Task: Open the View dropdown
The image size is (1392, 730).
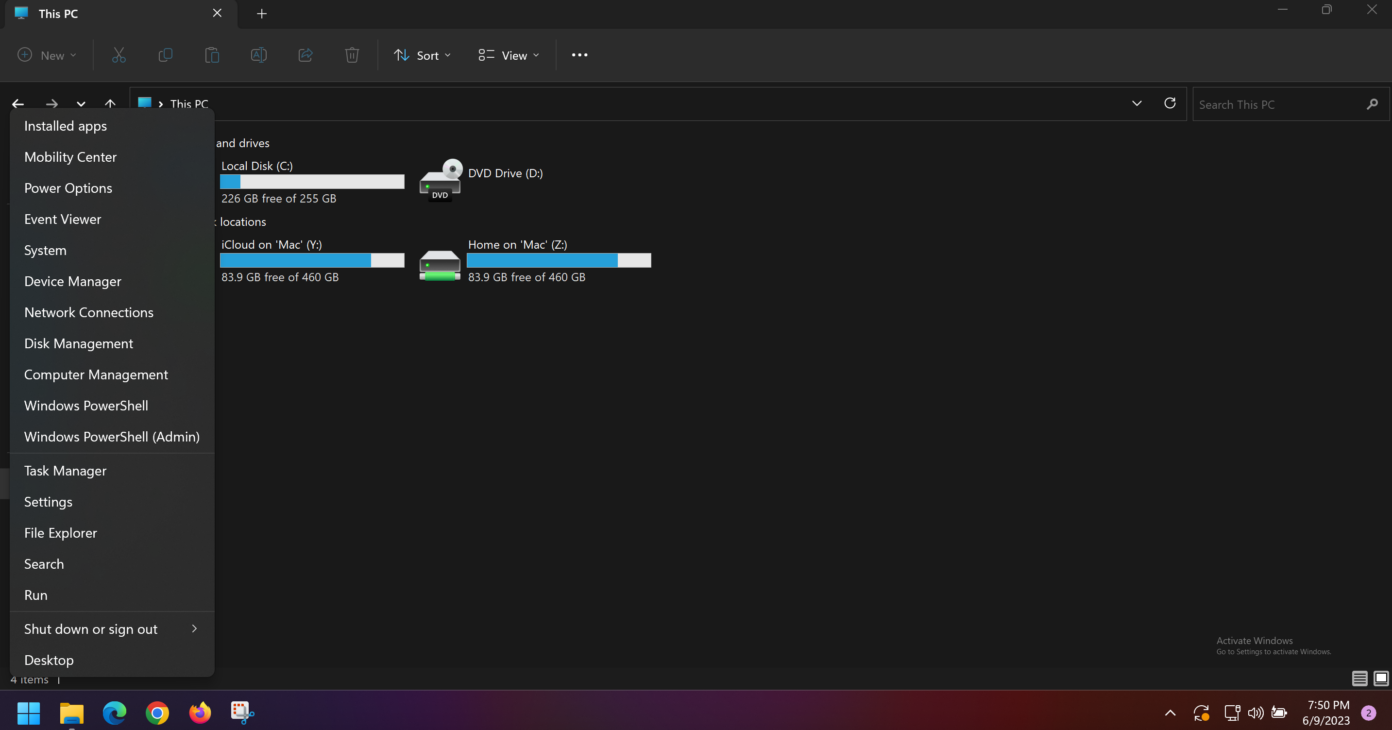Action: point(508,55)
